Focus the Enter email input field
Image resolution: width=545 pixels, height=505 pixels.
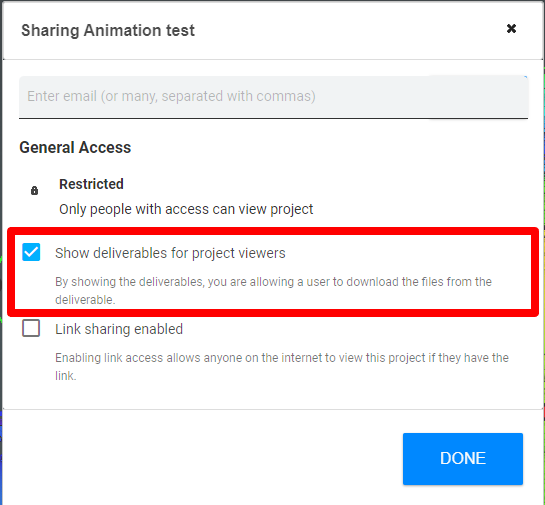pos(274,97)
